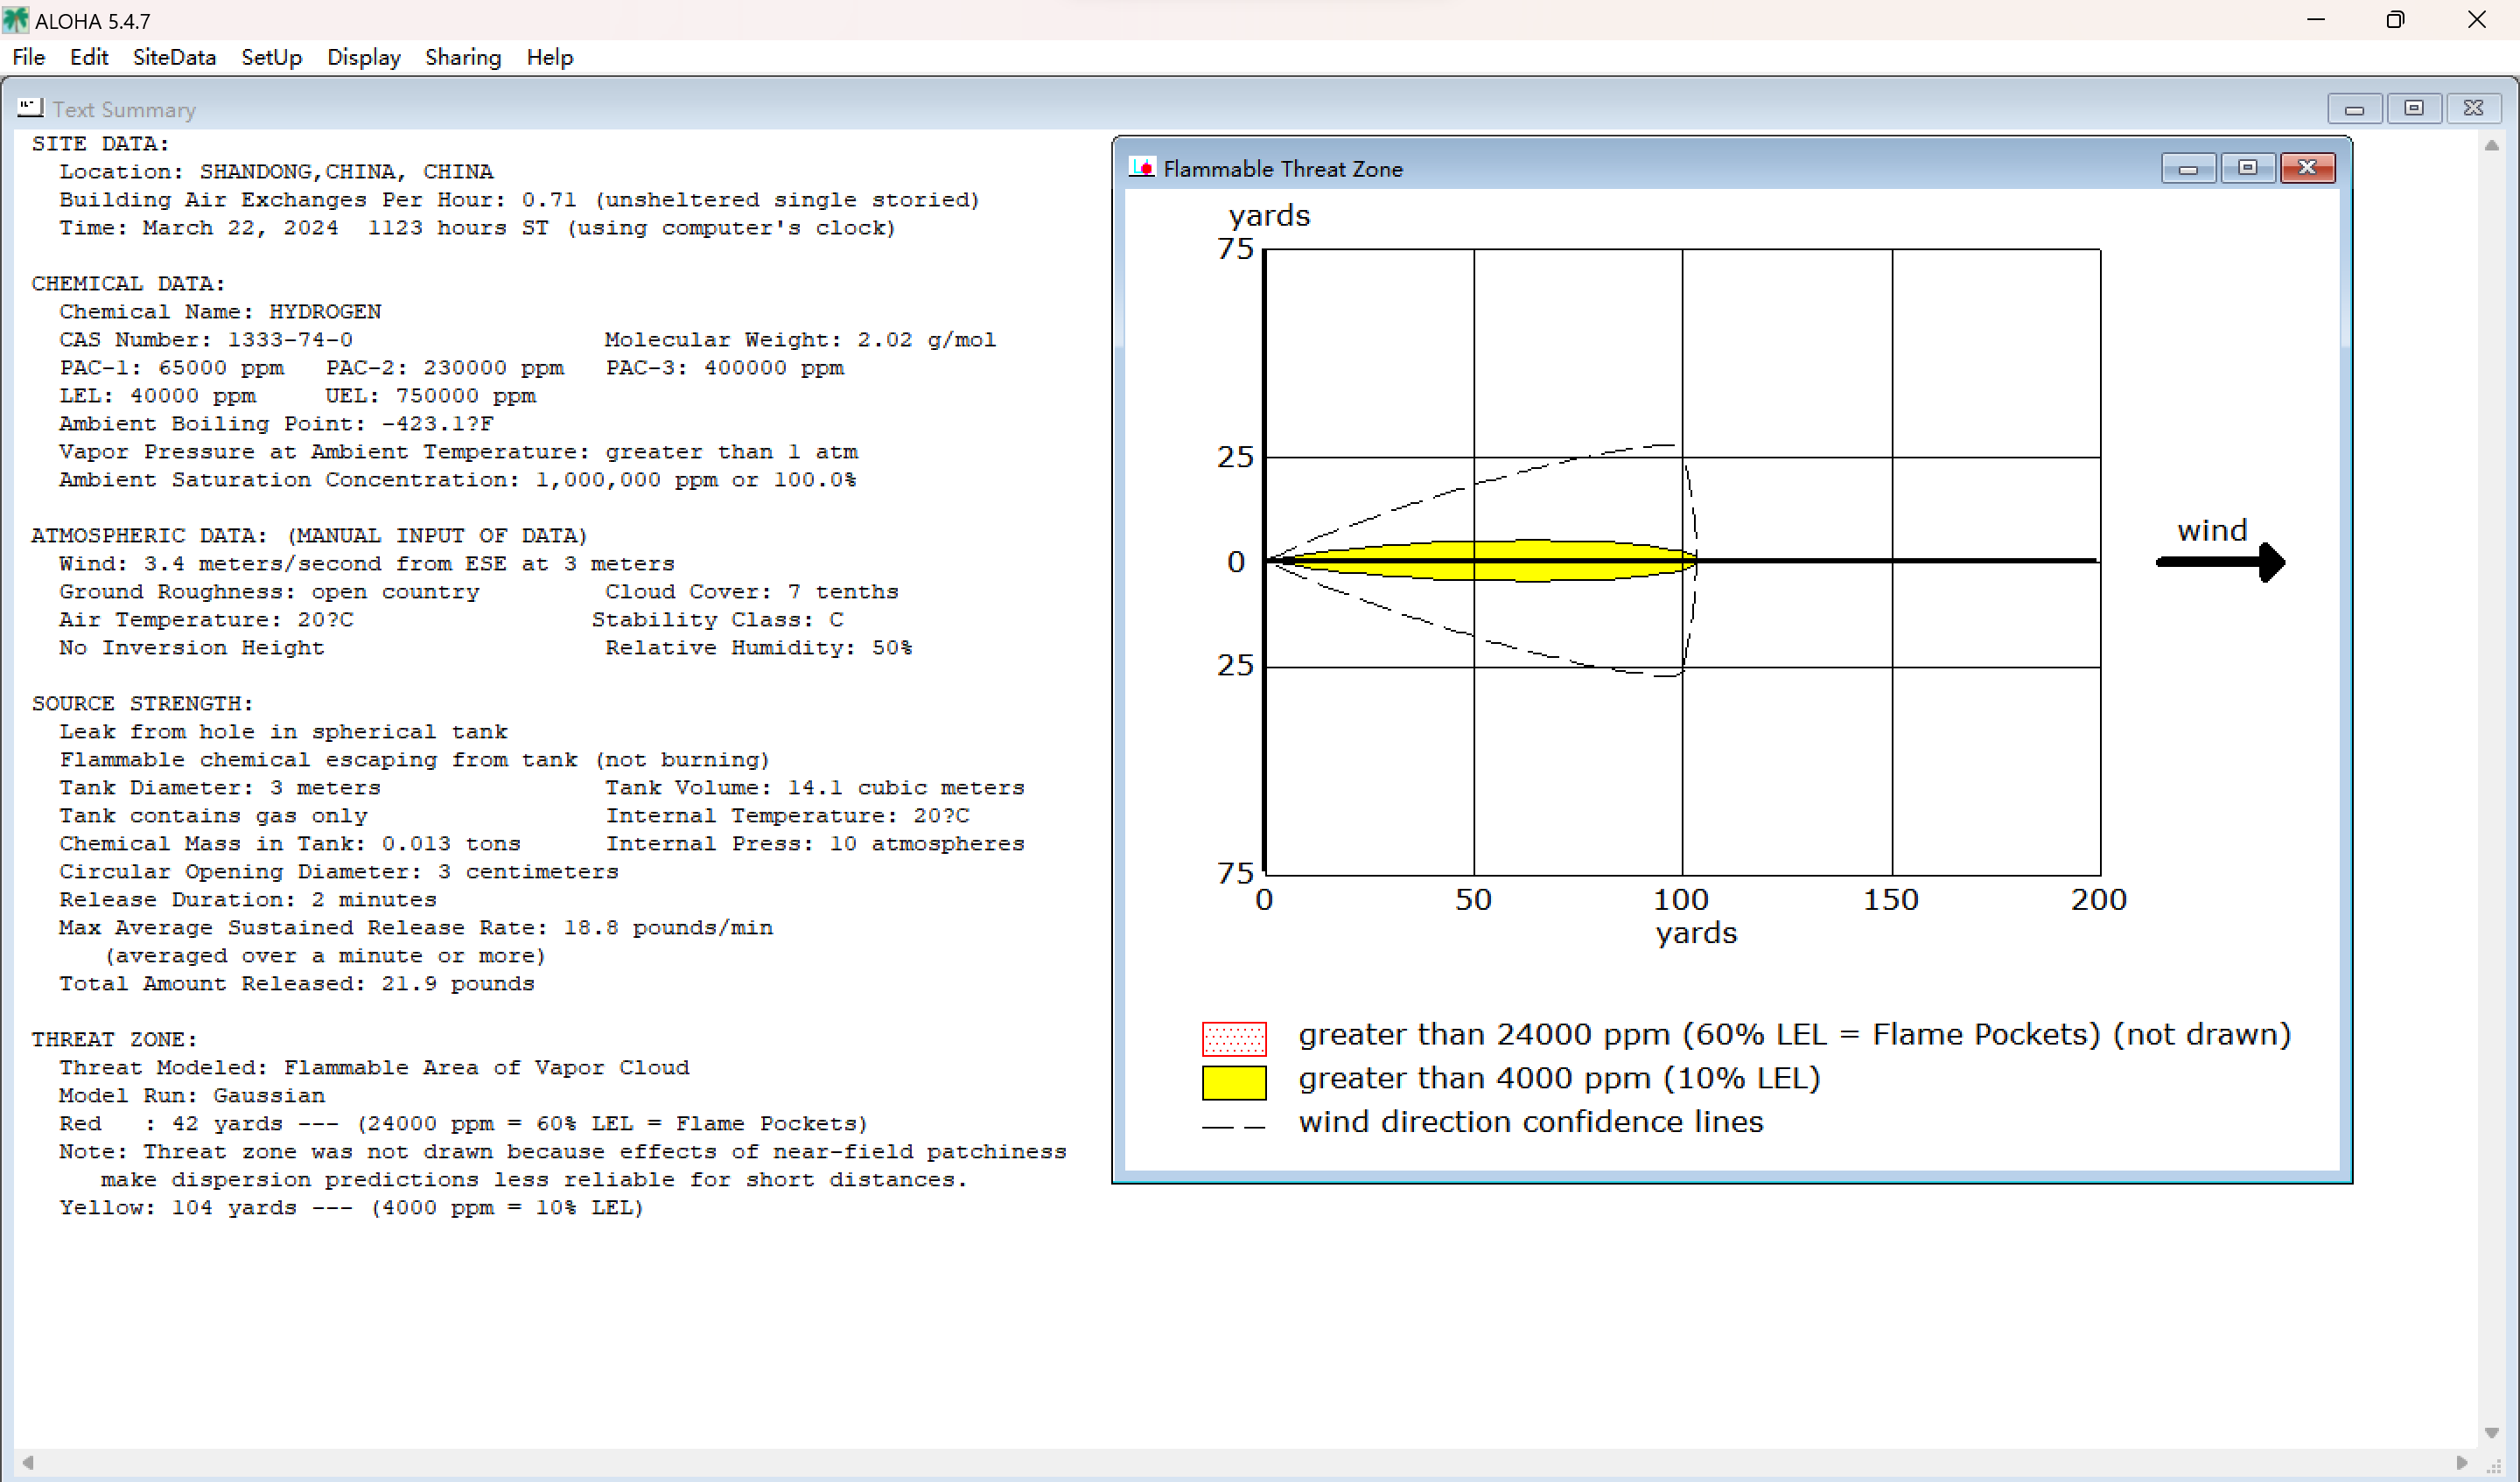The image size is (2520, 1482).
Task: Click 'Circular Opening Diameter: 3 centimeters' line
Action: 339,872
